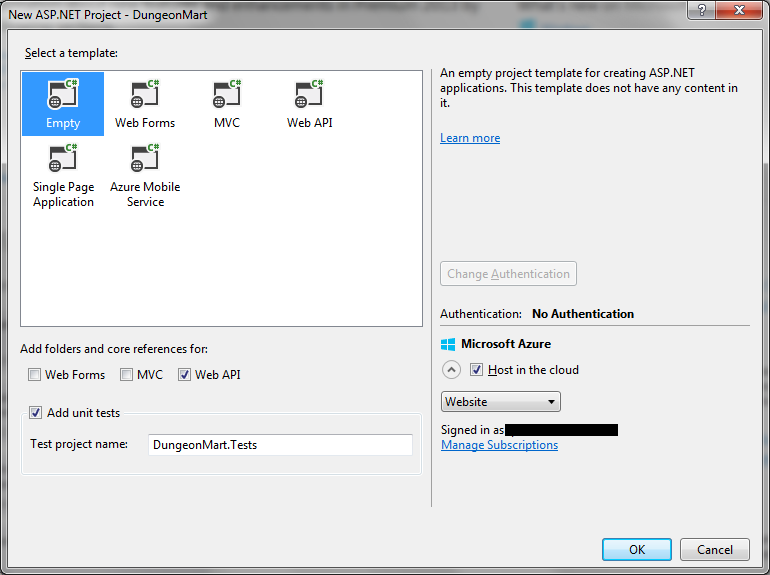Viewport: 770px width, 575px height.
Task: Toggle the Host in the cloud checkbox
Action: click(x=477, y=370)
